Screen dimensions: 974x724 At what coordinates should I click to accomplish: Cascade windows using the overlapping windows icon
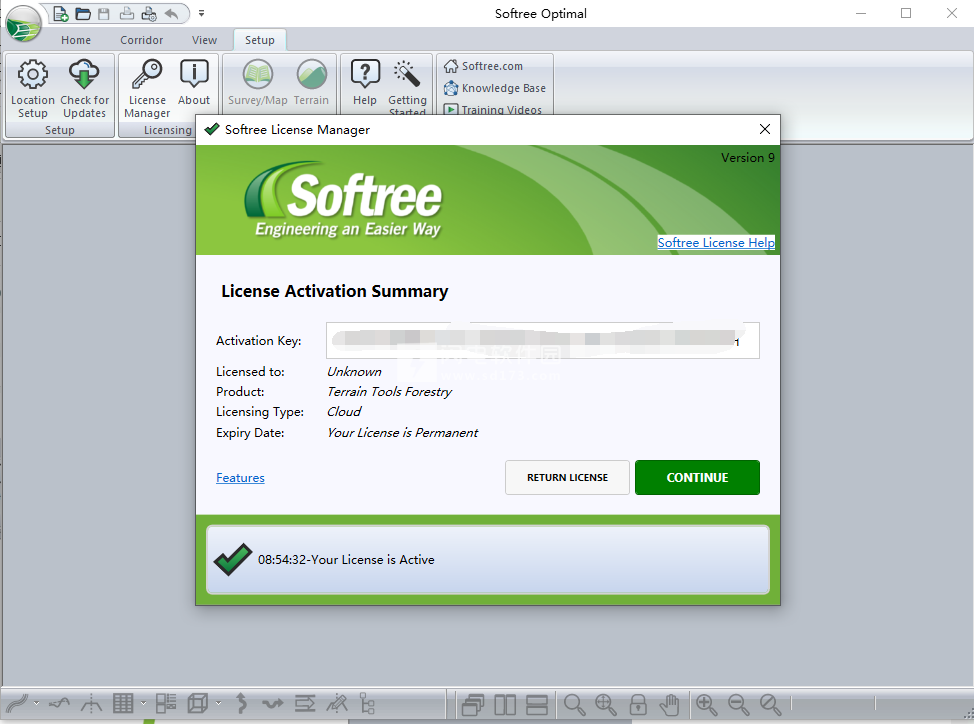click(x=473, y=705)
